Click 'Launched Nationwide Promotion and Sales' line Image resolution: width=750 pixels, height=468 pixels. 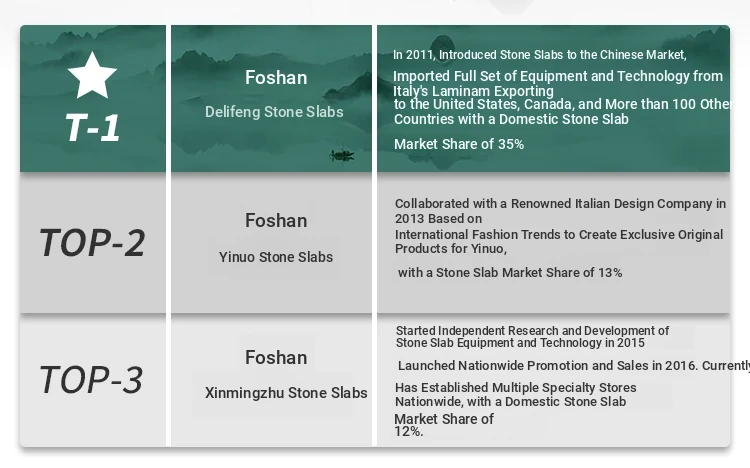point(573,366)
